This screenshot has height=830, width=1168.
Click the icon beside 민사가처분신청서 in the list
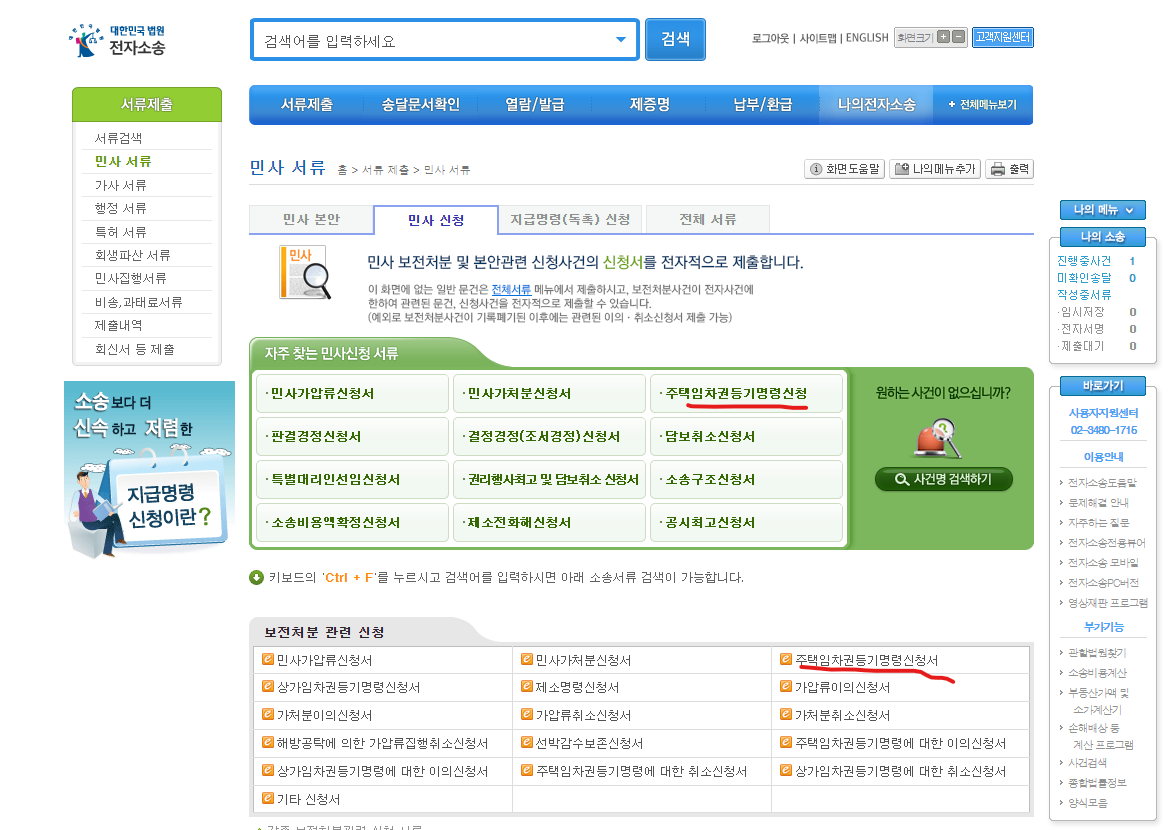tap(527, 659)
